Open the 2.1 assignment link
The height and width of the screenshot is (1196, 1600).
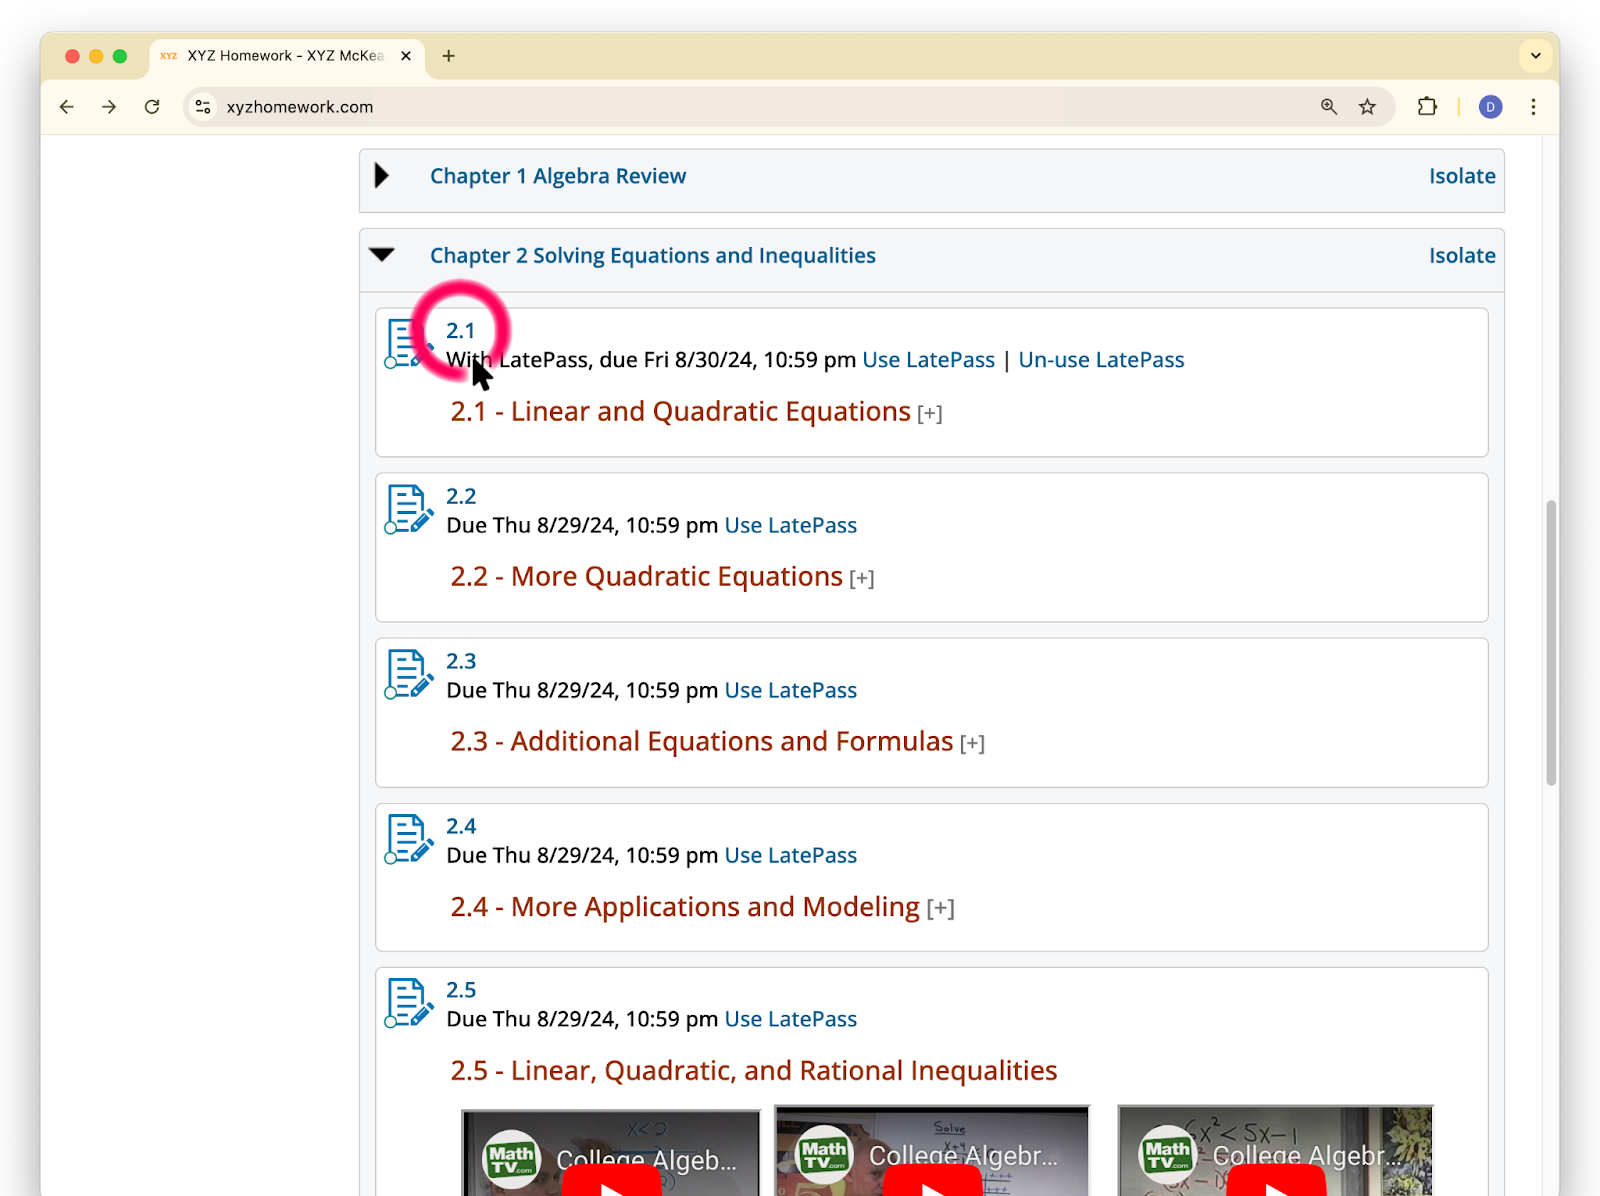click(461, 331)
